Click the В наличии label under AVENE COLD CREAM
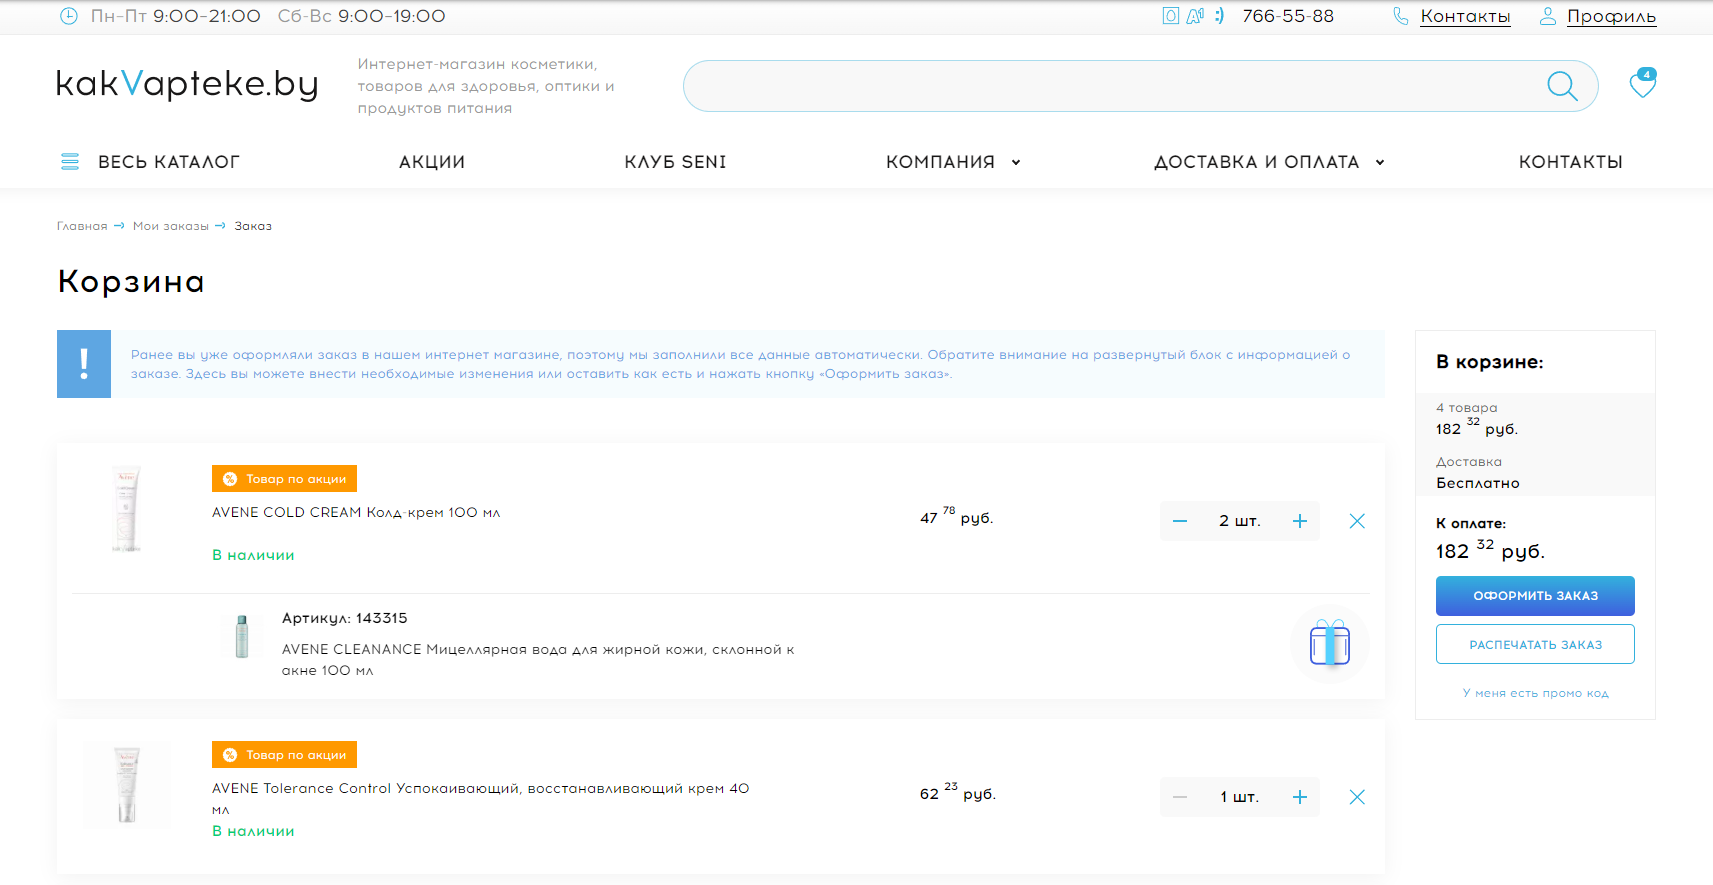Screen dimensions: 1713x885 tap(253, 555)
